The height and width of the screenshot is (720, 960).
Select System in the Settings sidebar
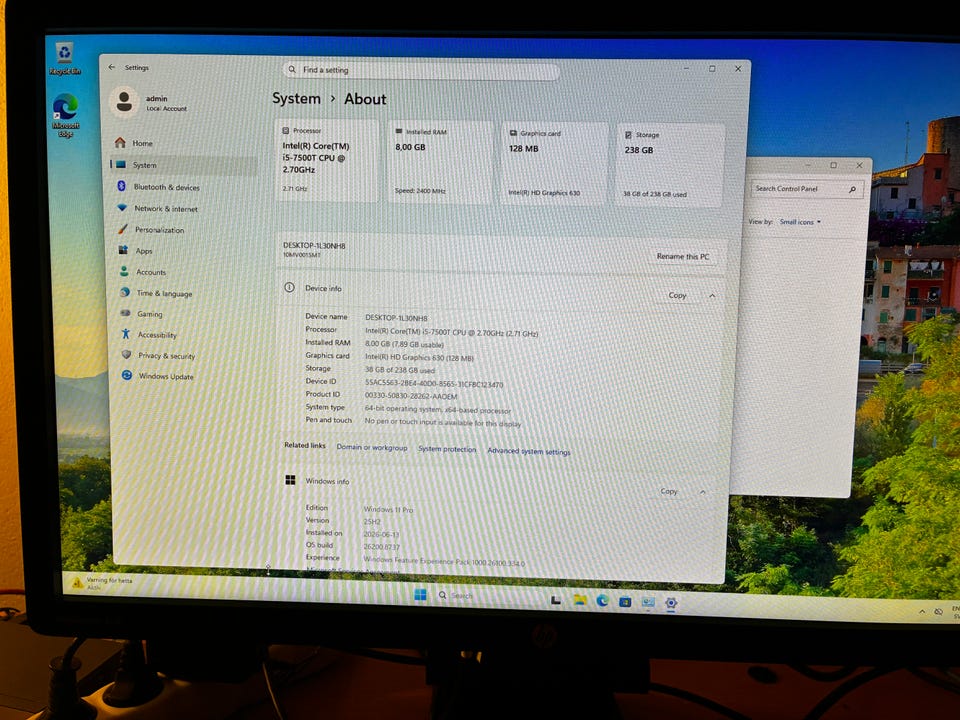182,165
